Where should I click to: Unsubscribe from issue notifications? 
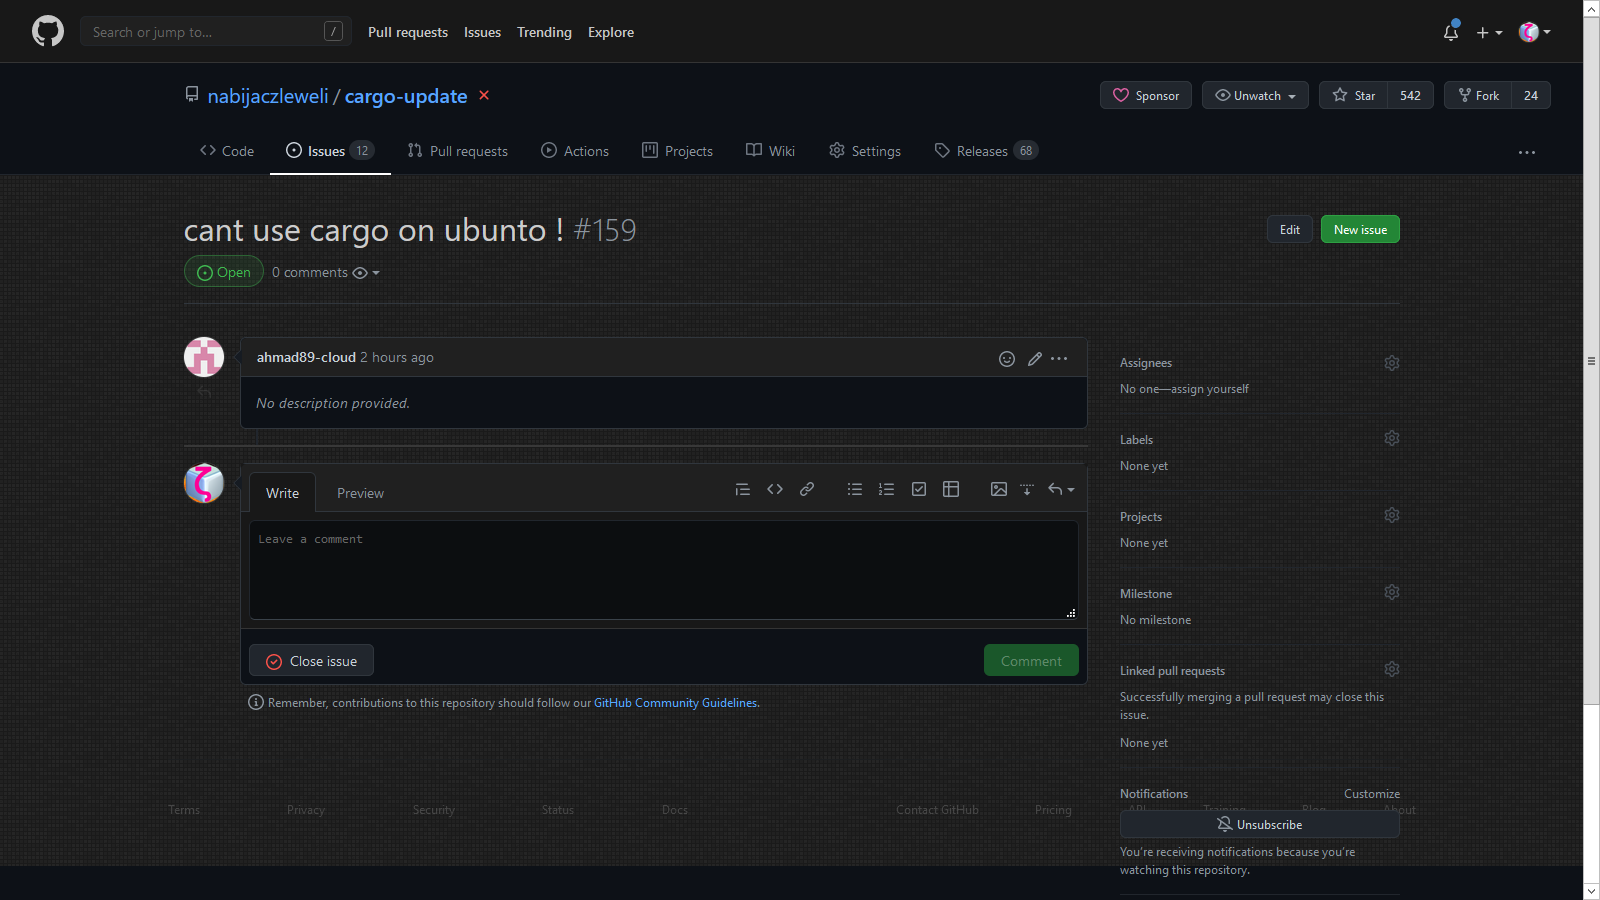pos(1259,824)
